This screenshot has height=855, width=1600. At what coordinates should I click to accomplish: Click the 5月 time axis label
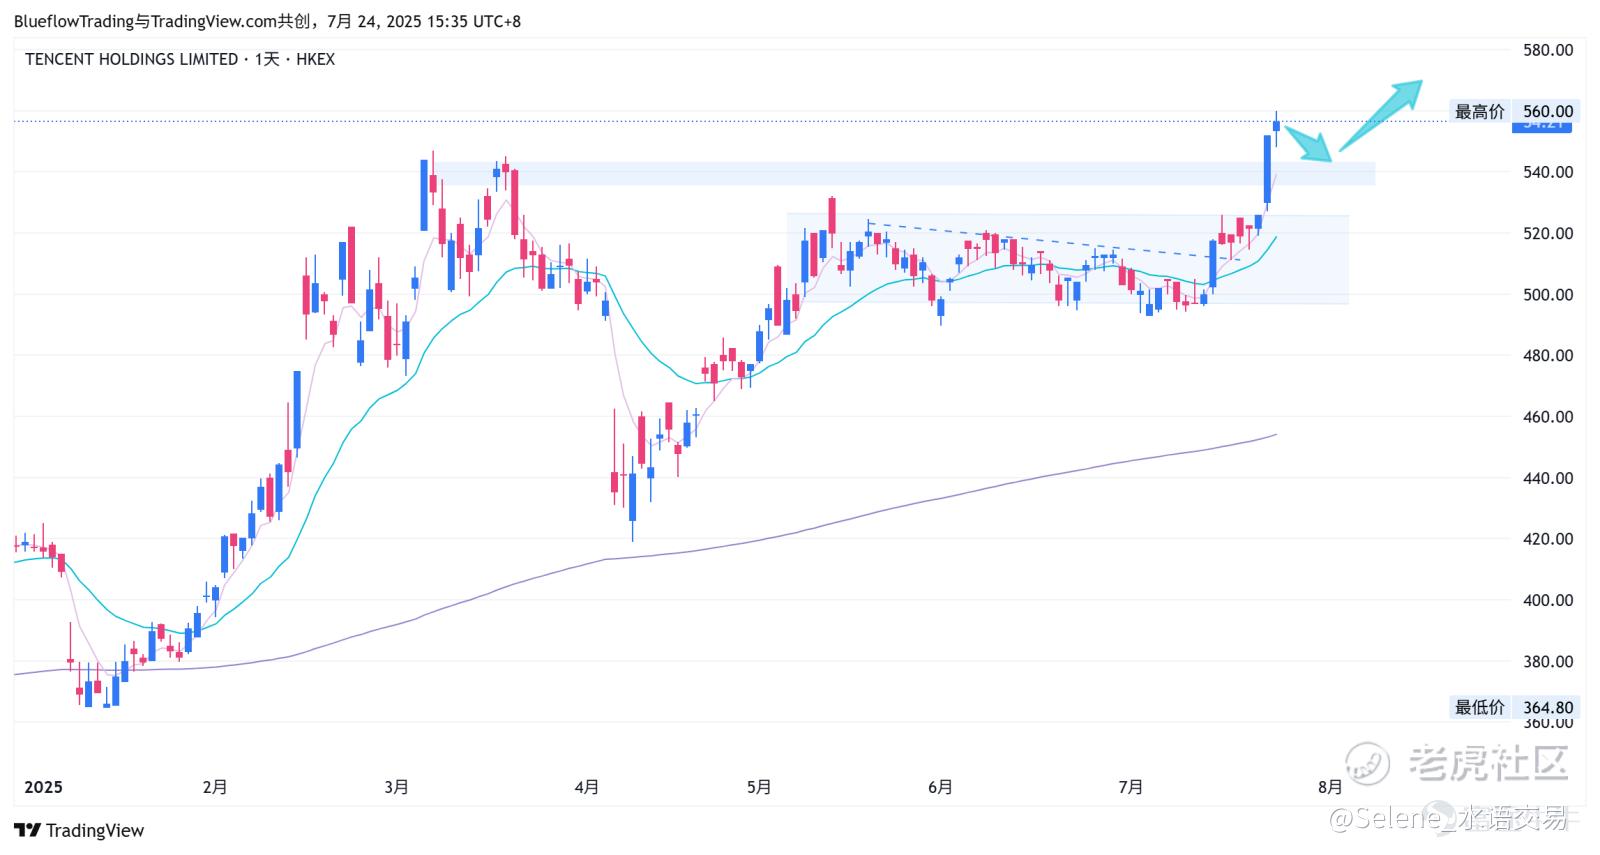click(759, 787)
